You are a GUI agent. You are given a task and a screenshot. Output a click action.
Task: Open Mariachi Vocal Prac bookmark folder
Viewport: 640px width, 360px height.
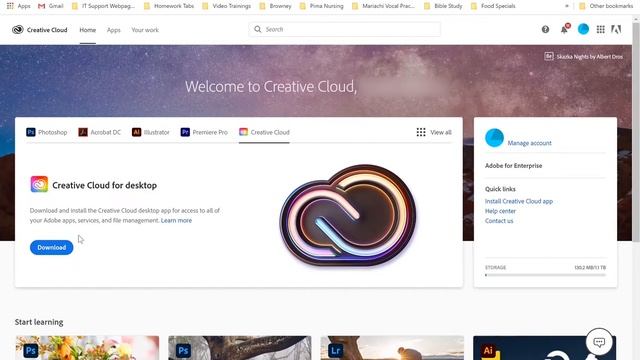(x=383, y=6)
